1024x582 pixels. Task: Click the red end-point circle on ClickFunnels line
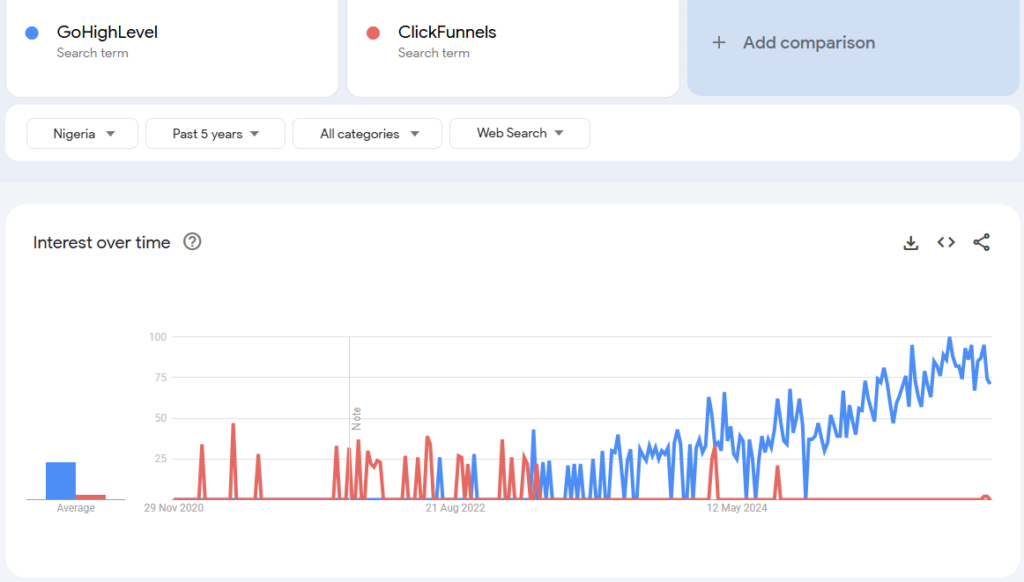[x=986, y=499]
